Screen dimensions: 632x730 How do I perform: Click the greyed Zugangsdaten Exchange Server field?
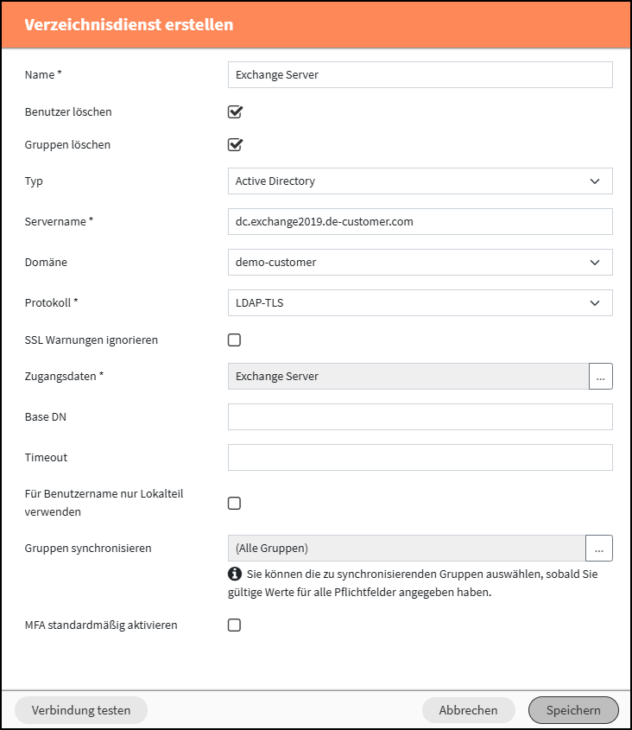point(408,376)
